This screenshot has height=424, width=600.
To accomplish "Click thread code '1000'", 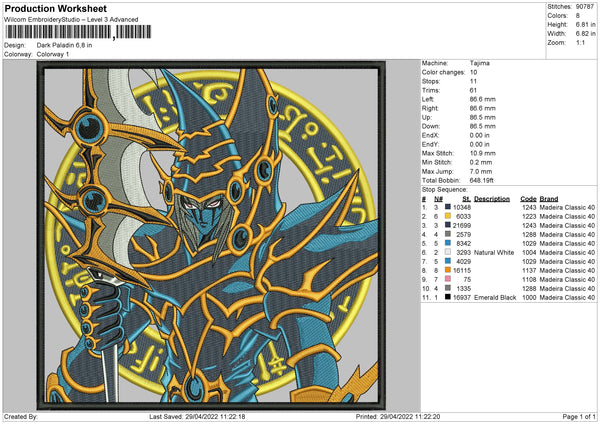I will click(529, 297).
